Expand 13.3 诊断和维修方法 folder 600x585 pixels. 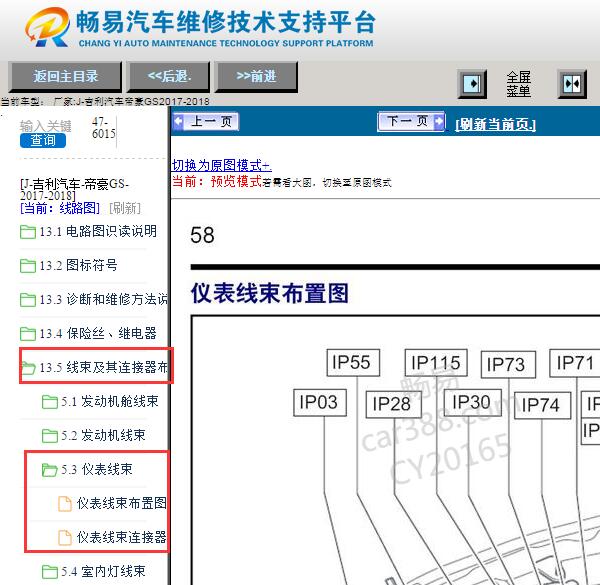coord(103,299)
